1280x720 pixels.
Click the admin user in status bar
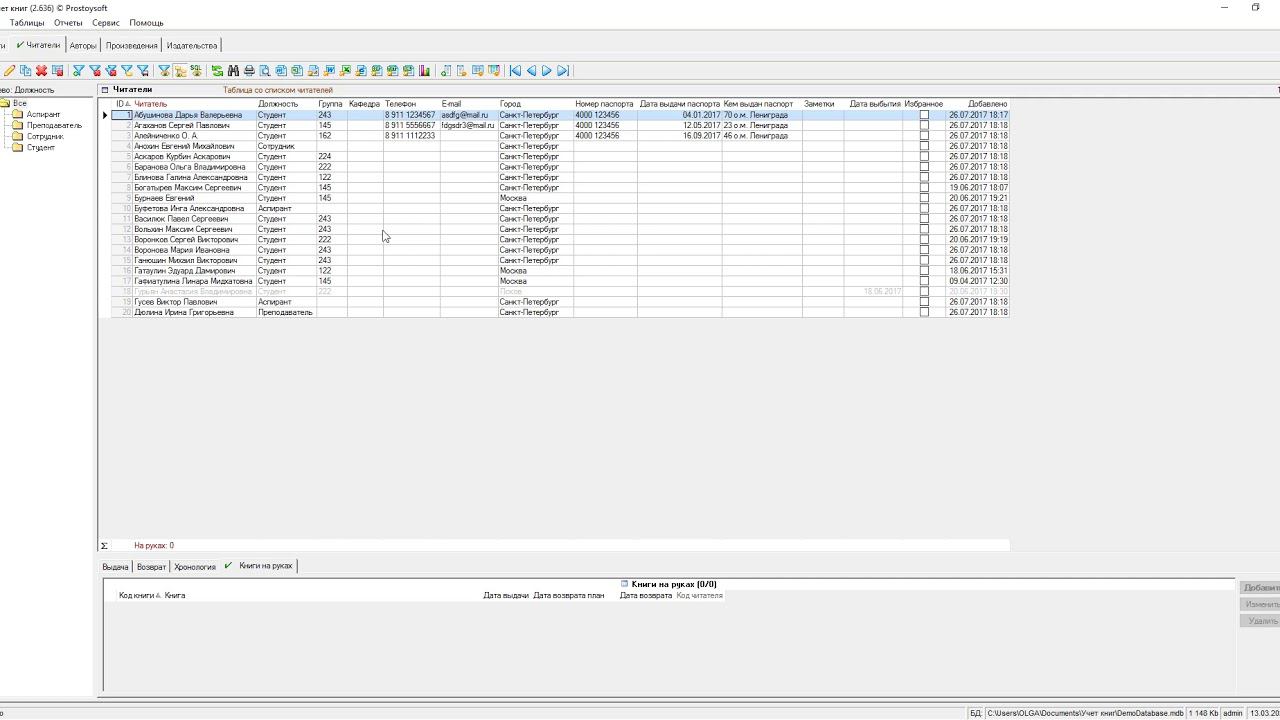[x=1233, y=714]
